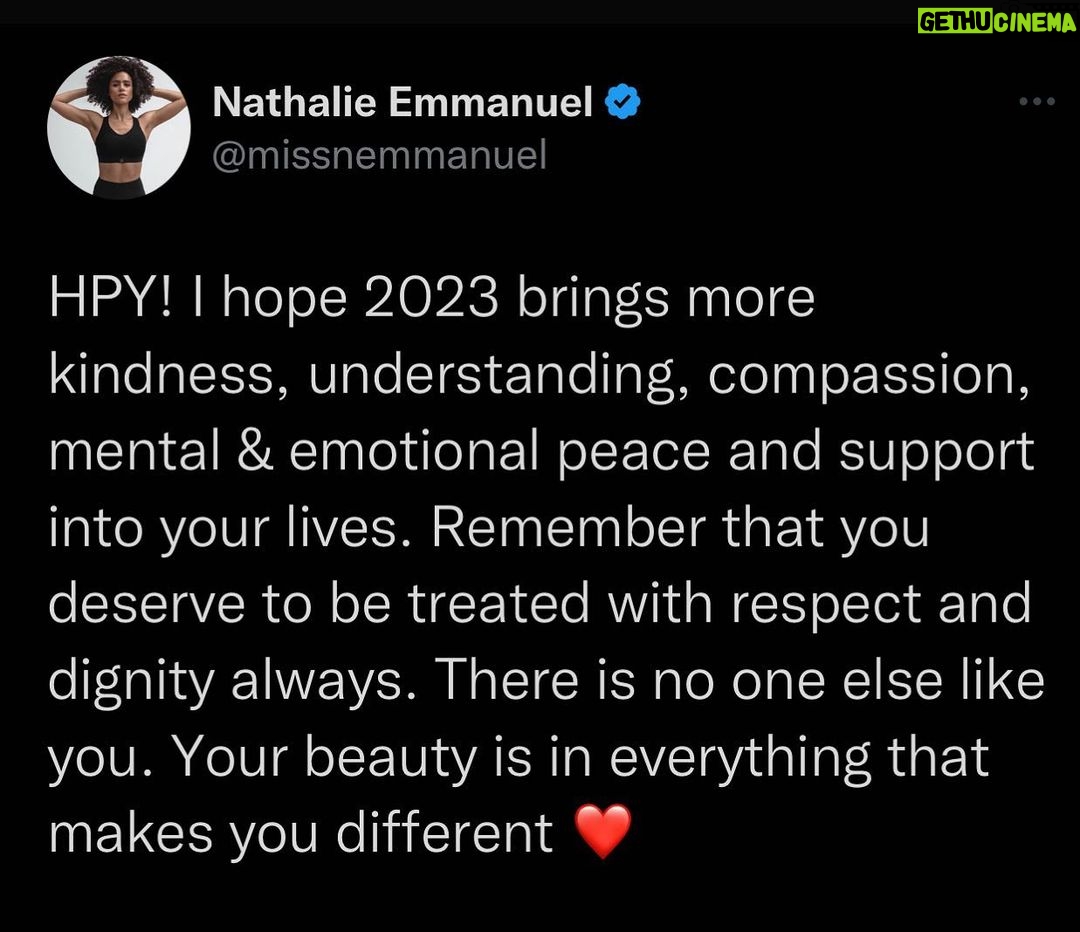This screenshot has width=1080, height=932.
Task: Click the word Remember in tweet
Action: click(x=569, y=528)
